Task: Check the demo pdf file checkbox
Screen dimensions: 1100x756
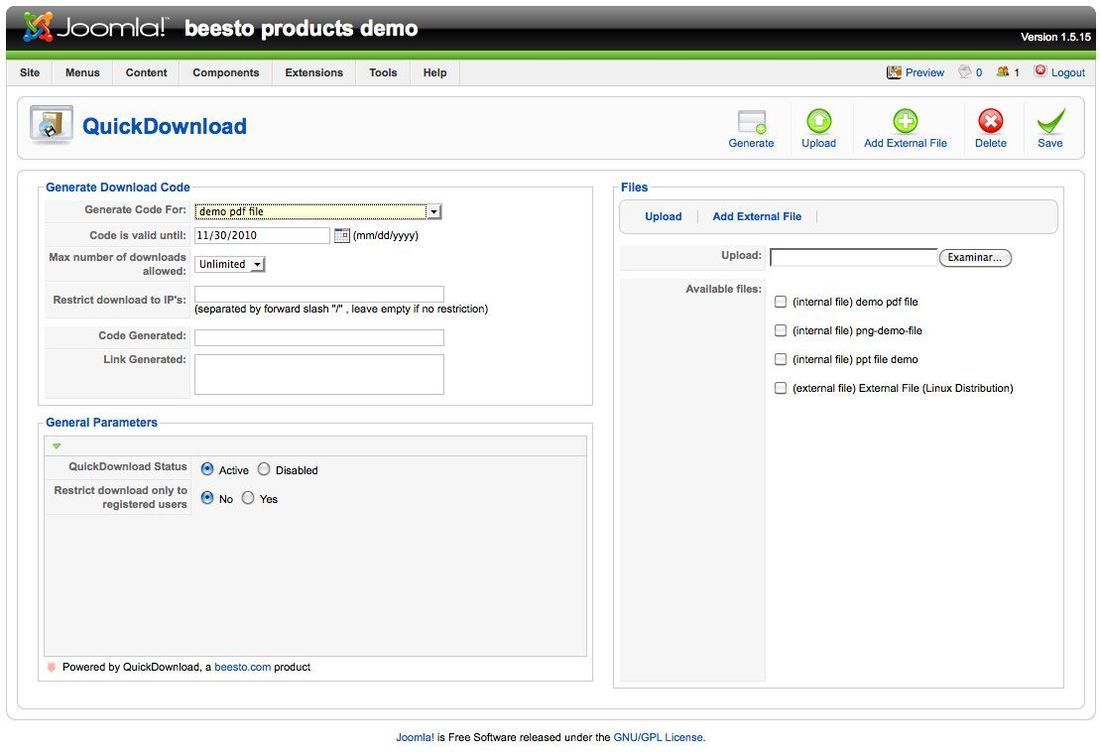Action: 780,302
